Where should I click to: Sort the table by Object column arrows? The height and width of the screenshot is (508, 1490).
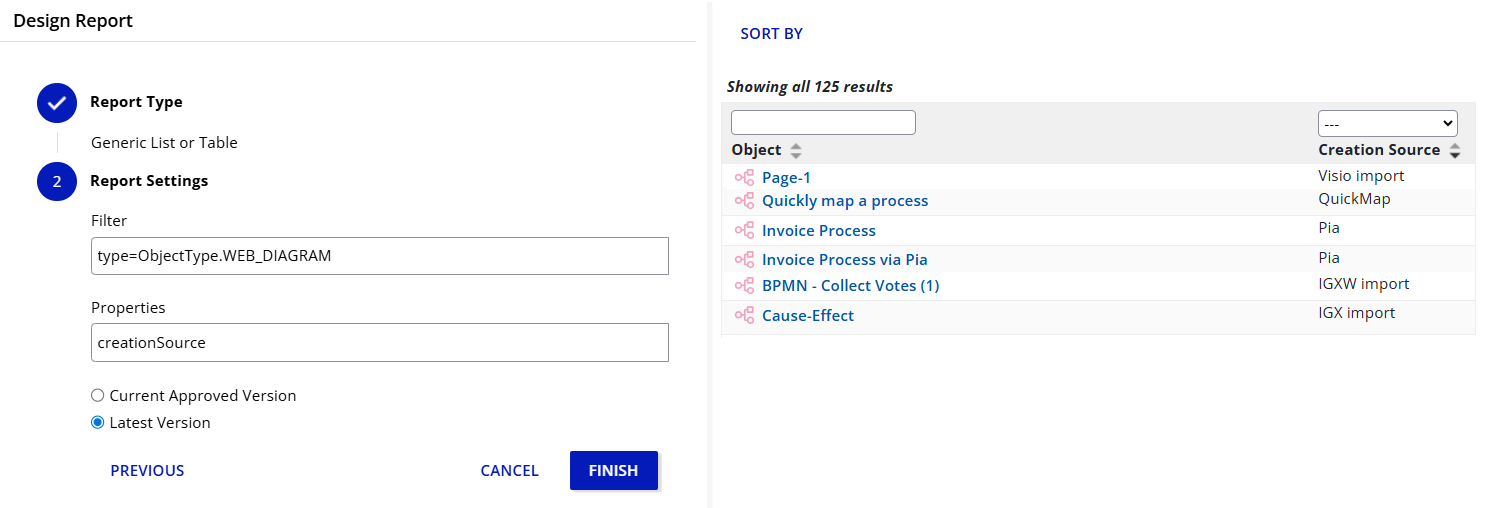pyautogui.click(x=796, y=151)
